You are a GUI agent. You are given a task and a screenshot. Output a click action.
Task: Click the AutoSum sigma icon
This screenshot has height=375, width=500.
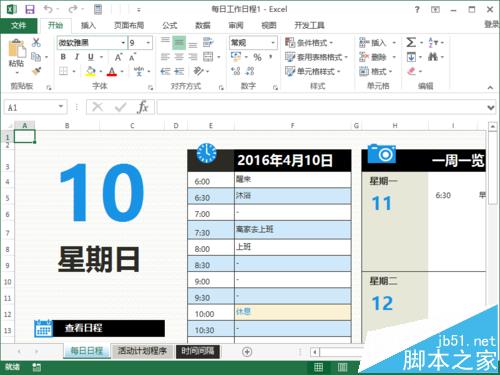[x=411, y=42]
